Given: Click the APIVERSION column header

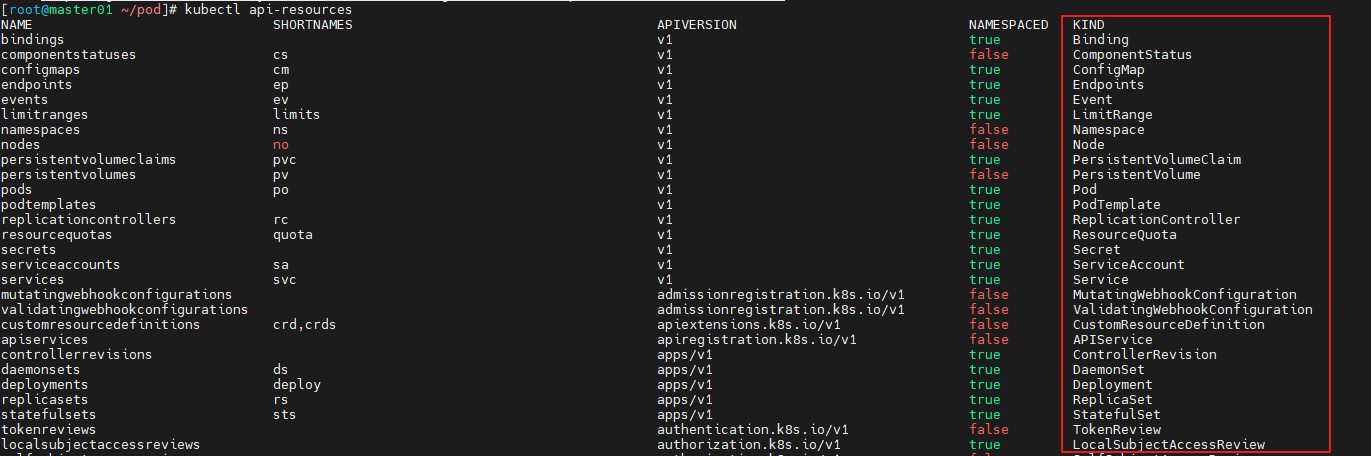Looking at the screenshot, I should point(697,25).
